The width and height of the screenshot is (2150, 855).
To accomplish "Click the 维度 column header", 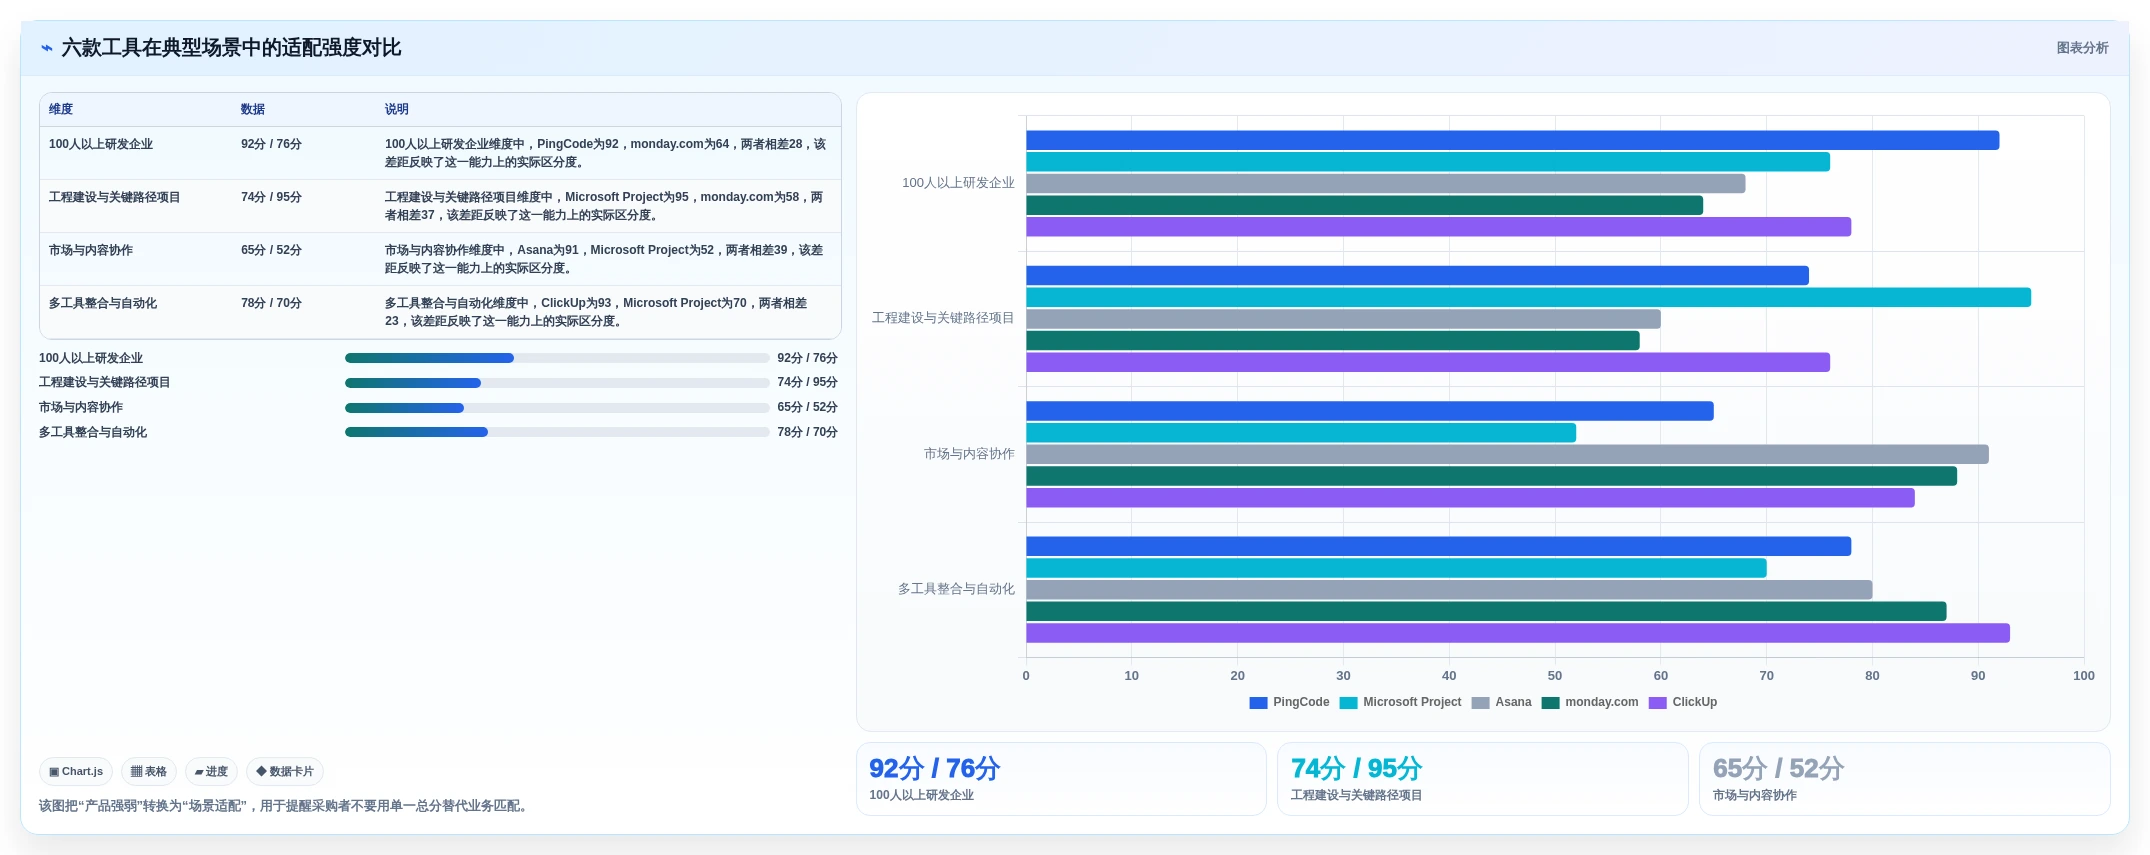I will pyautogui.click(x=61, y=110).
